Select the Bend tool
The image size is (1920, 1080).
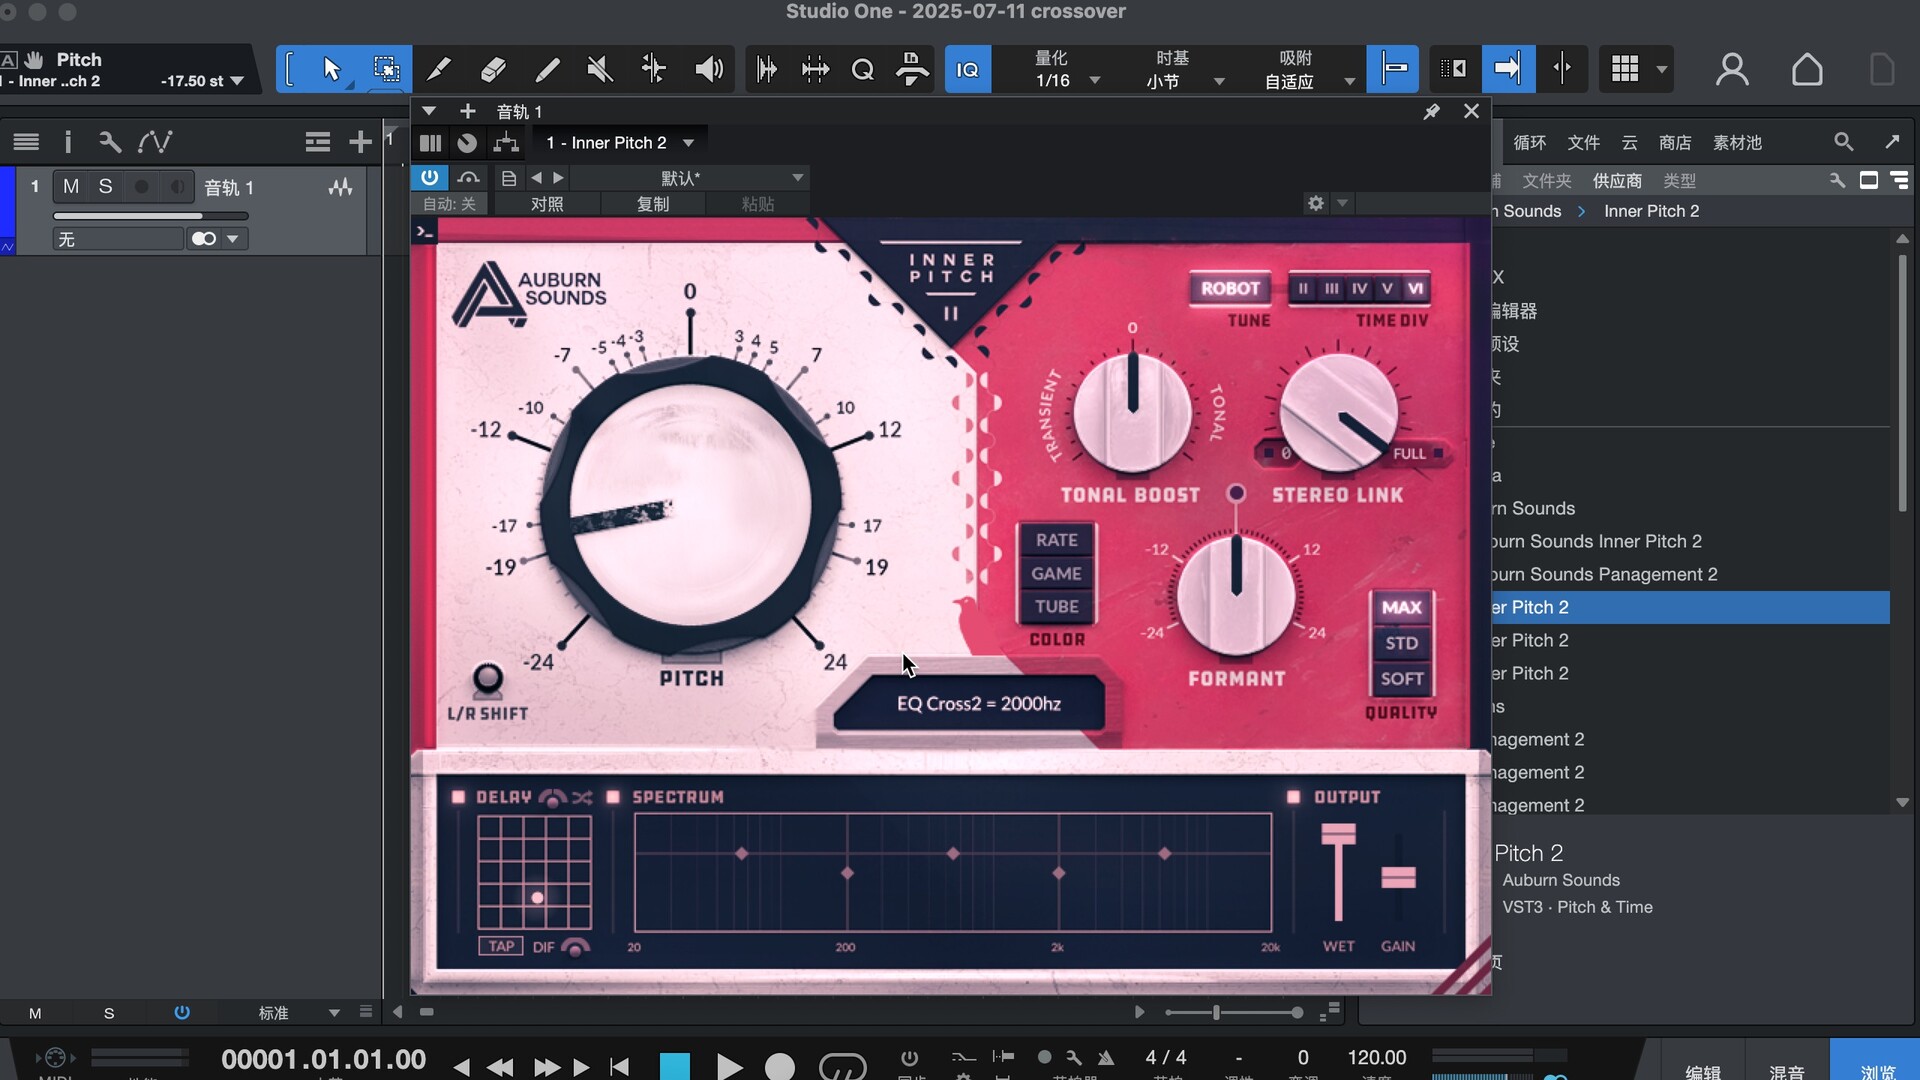pos(654,69)
